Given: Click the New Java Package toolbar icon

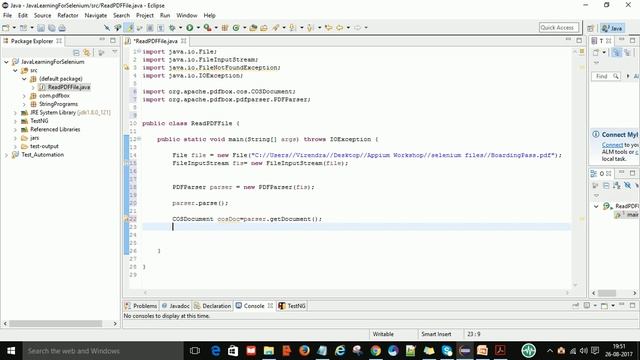Looking at the screenshot, I should click(x=225, y=28).
